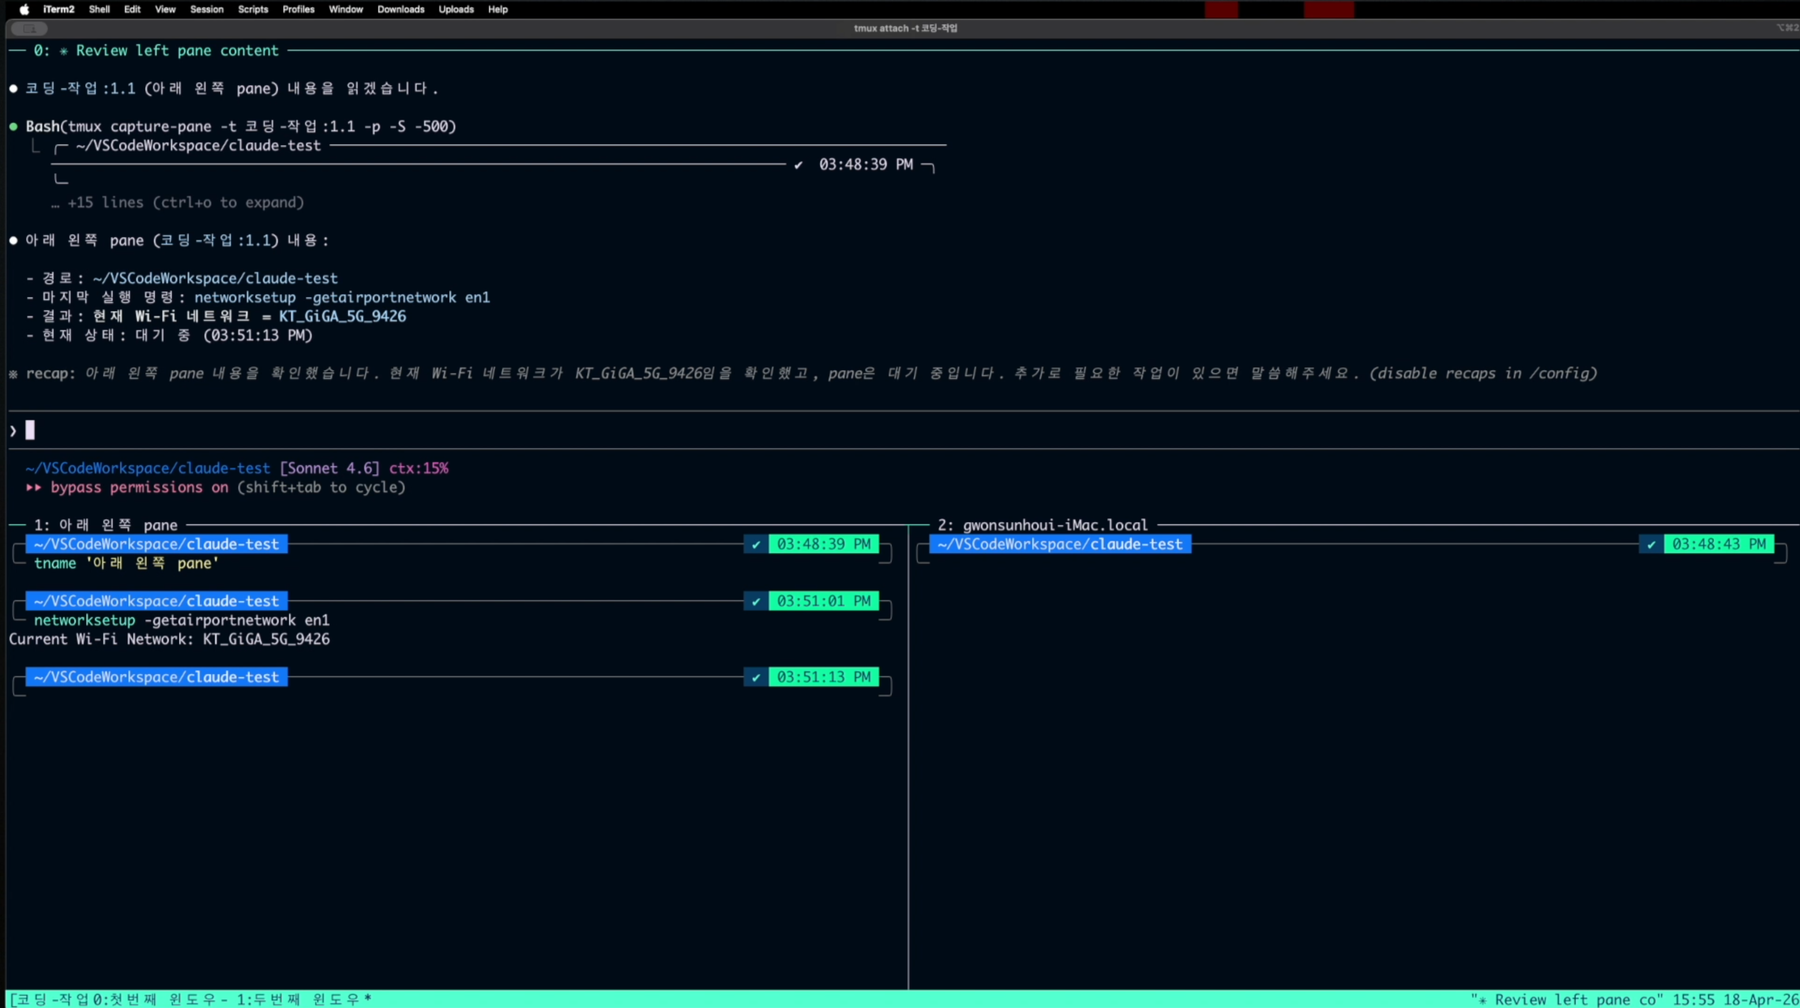Open the View menu
1800x1008 pixels.
pos(165,9)
